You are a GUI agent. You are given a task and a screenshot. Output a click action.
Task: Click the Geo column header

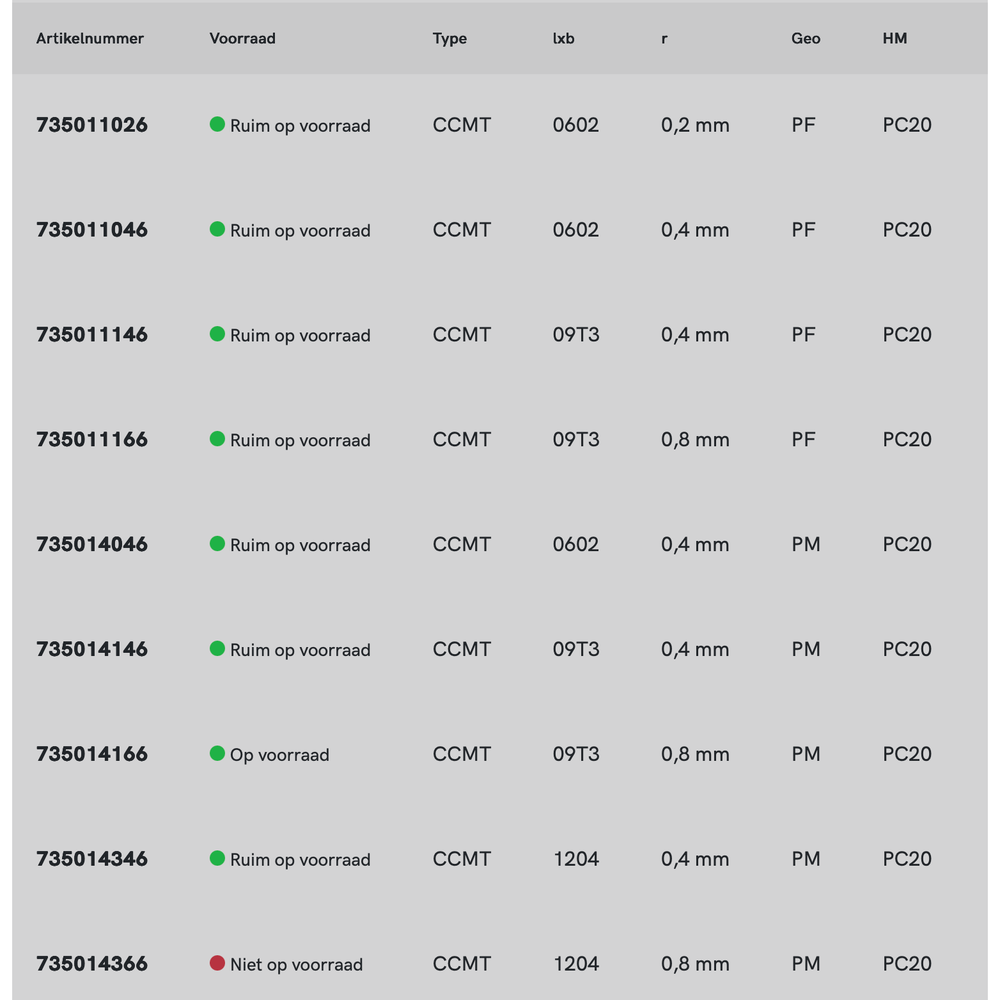(806, 39)
